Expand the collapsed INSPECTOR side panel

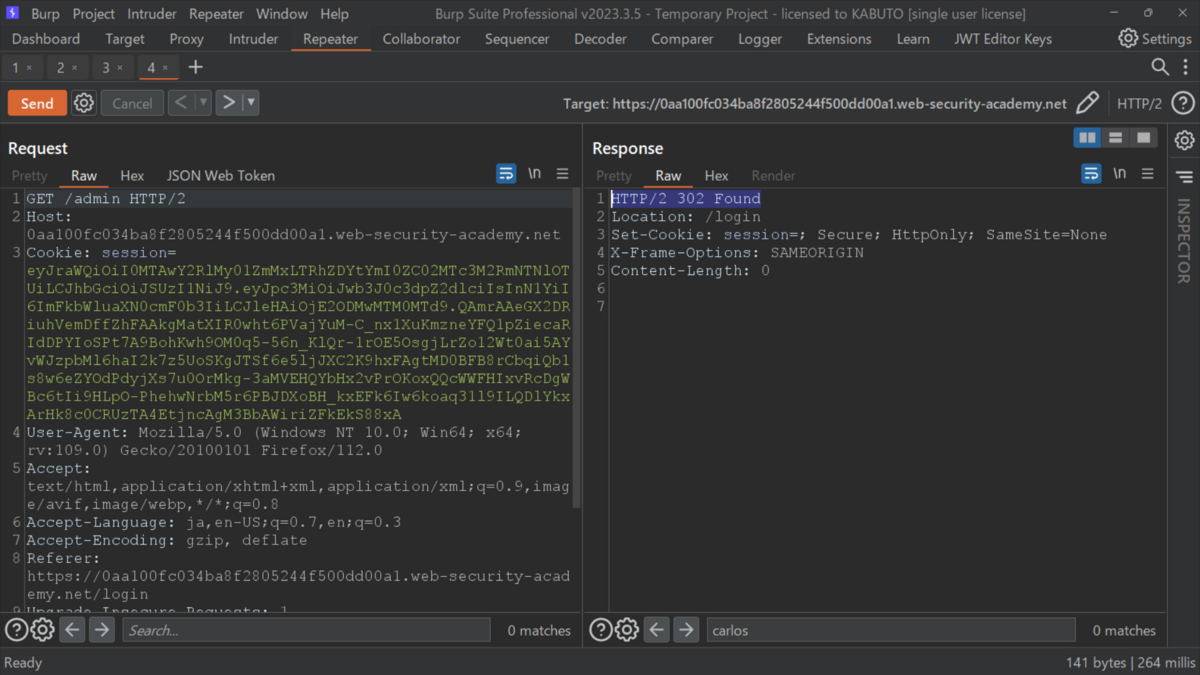[1184, 240]
